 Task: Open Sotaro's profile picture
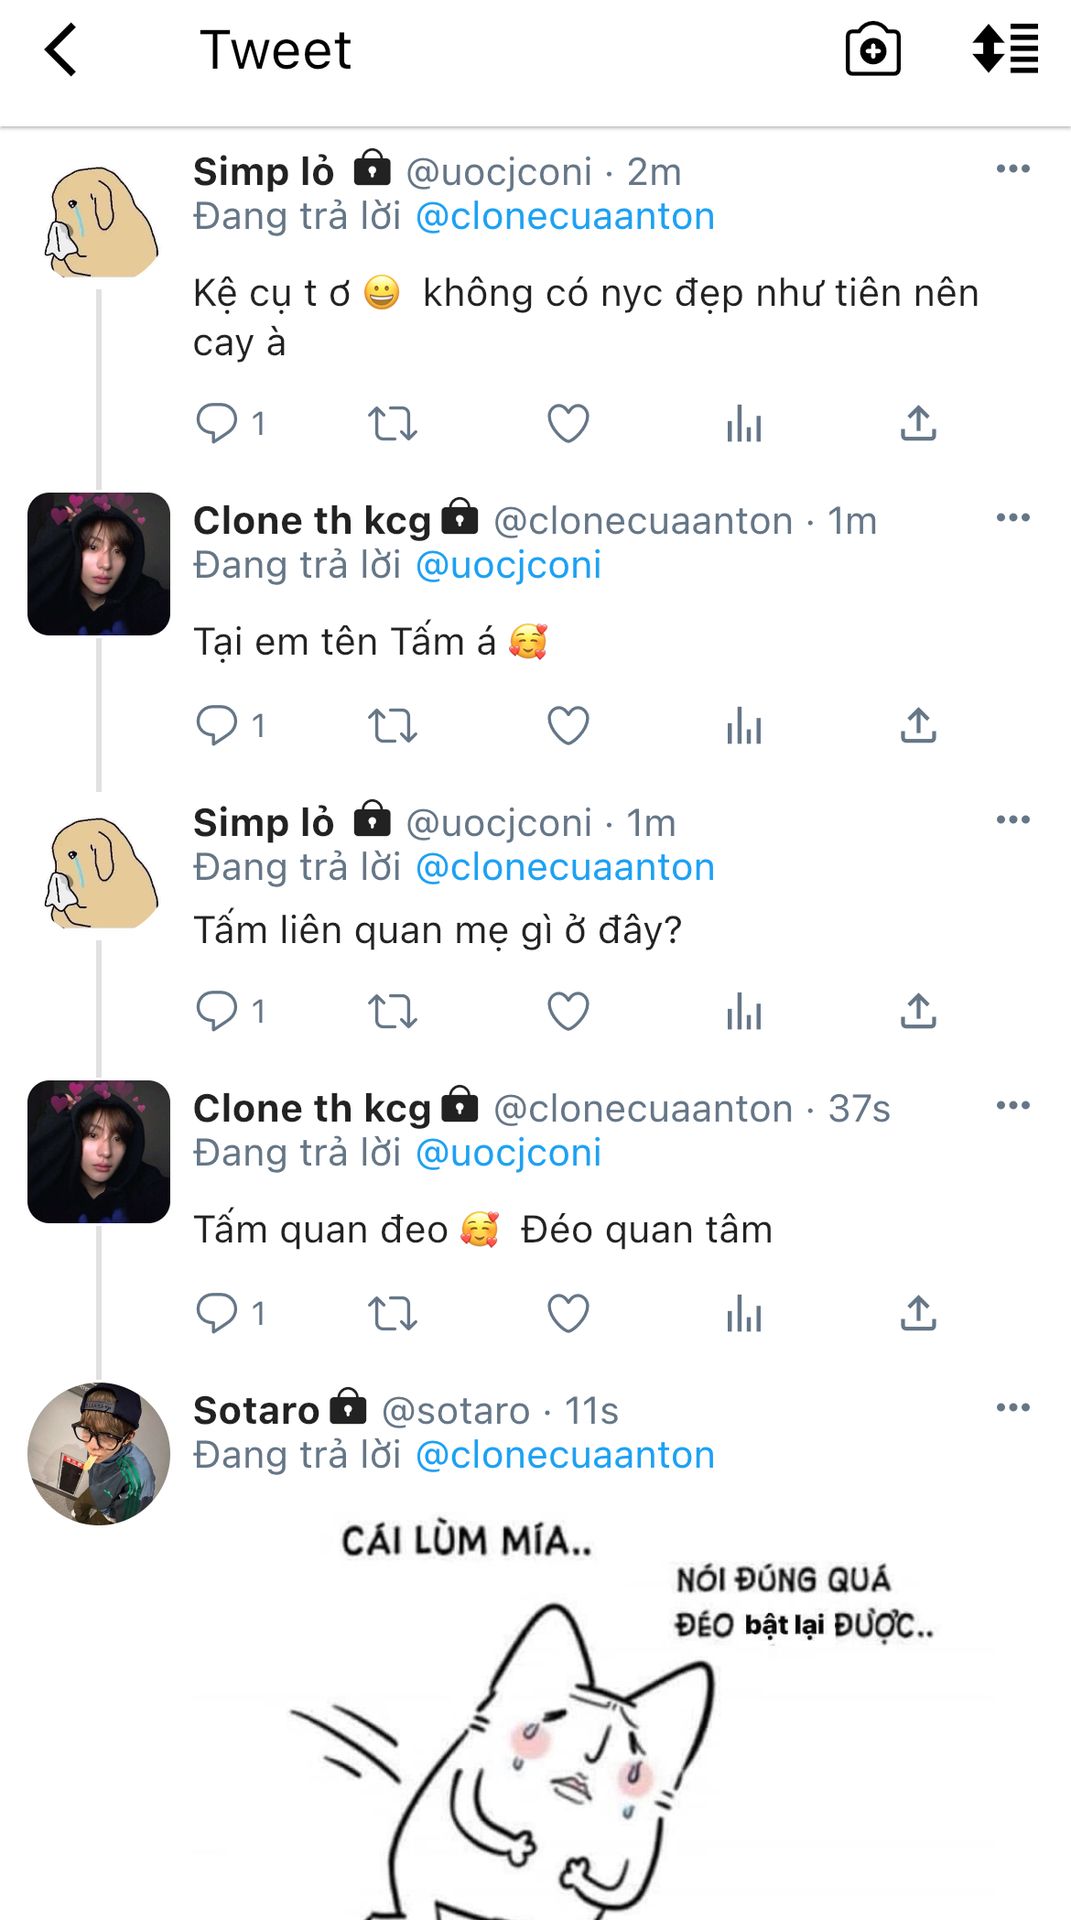pos(98,1454)
